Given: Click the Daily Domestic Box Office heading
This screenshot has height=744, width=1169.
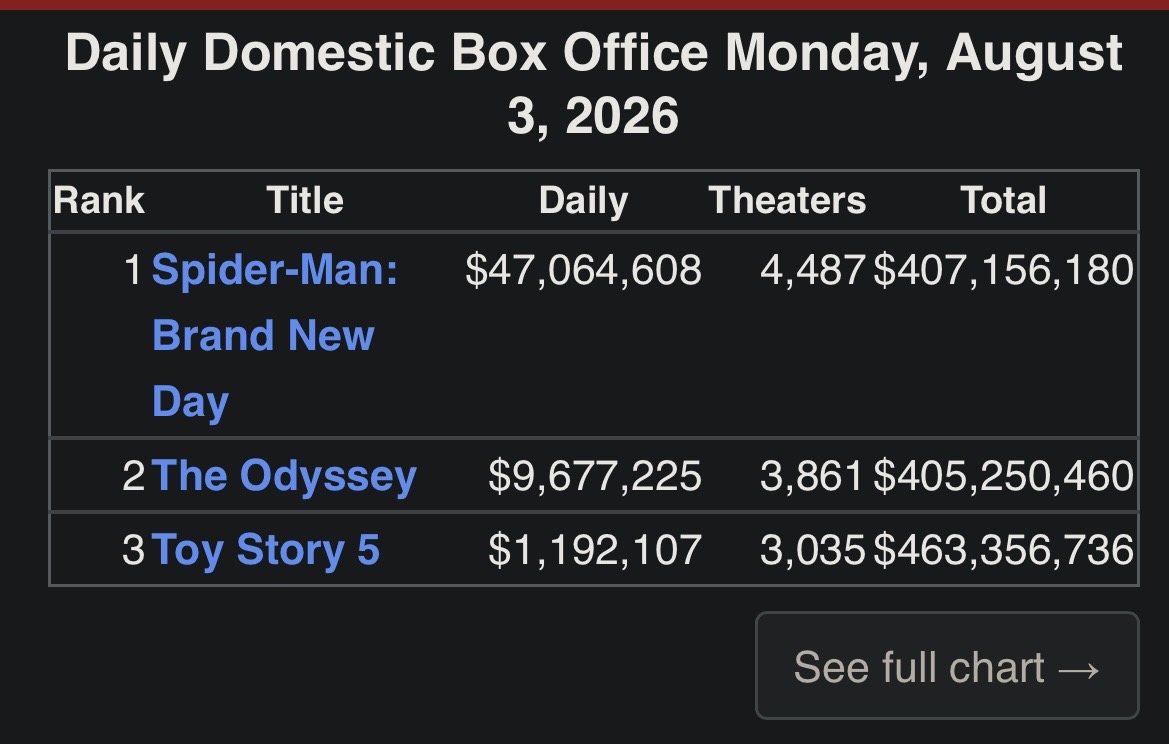Looking at the screenshot, I should [x=593, y=84].
